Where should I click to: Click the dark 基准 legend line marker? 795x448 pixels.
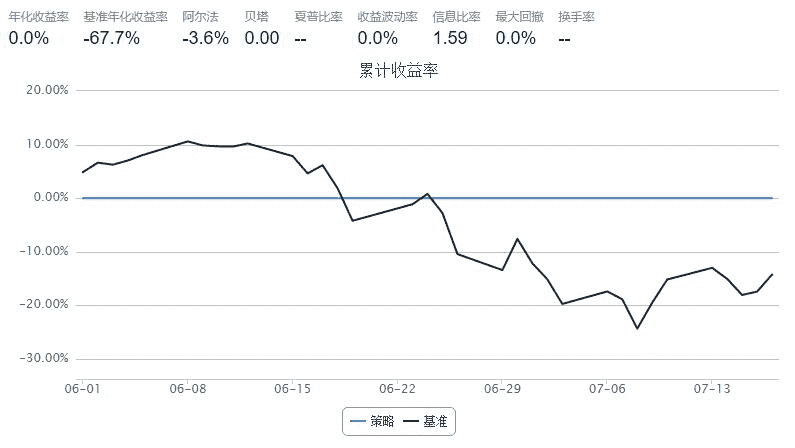tap(412, 422)
